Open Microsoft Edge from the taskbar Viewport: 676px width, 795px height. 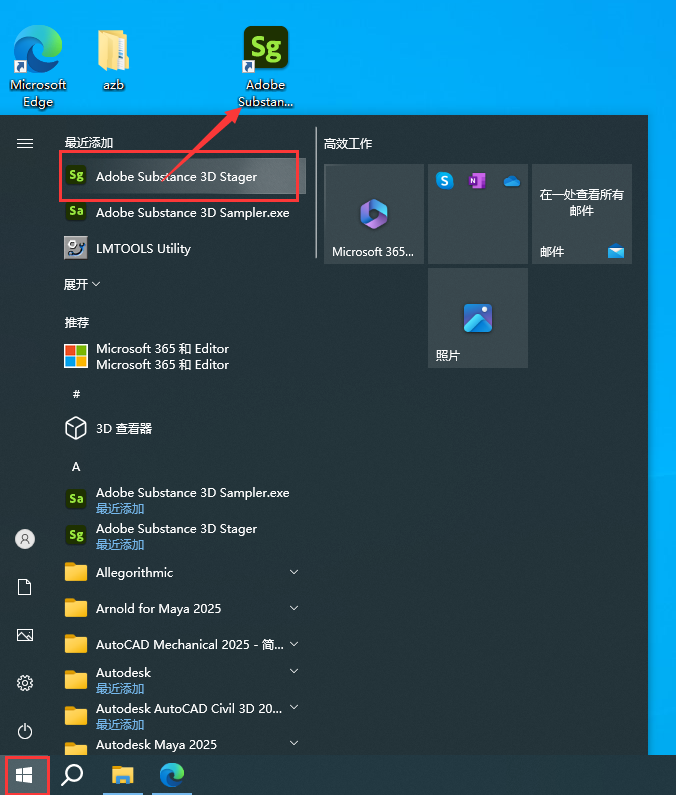point(172,775)
